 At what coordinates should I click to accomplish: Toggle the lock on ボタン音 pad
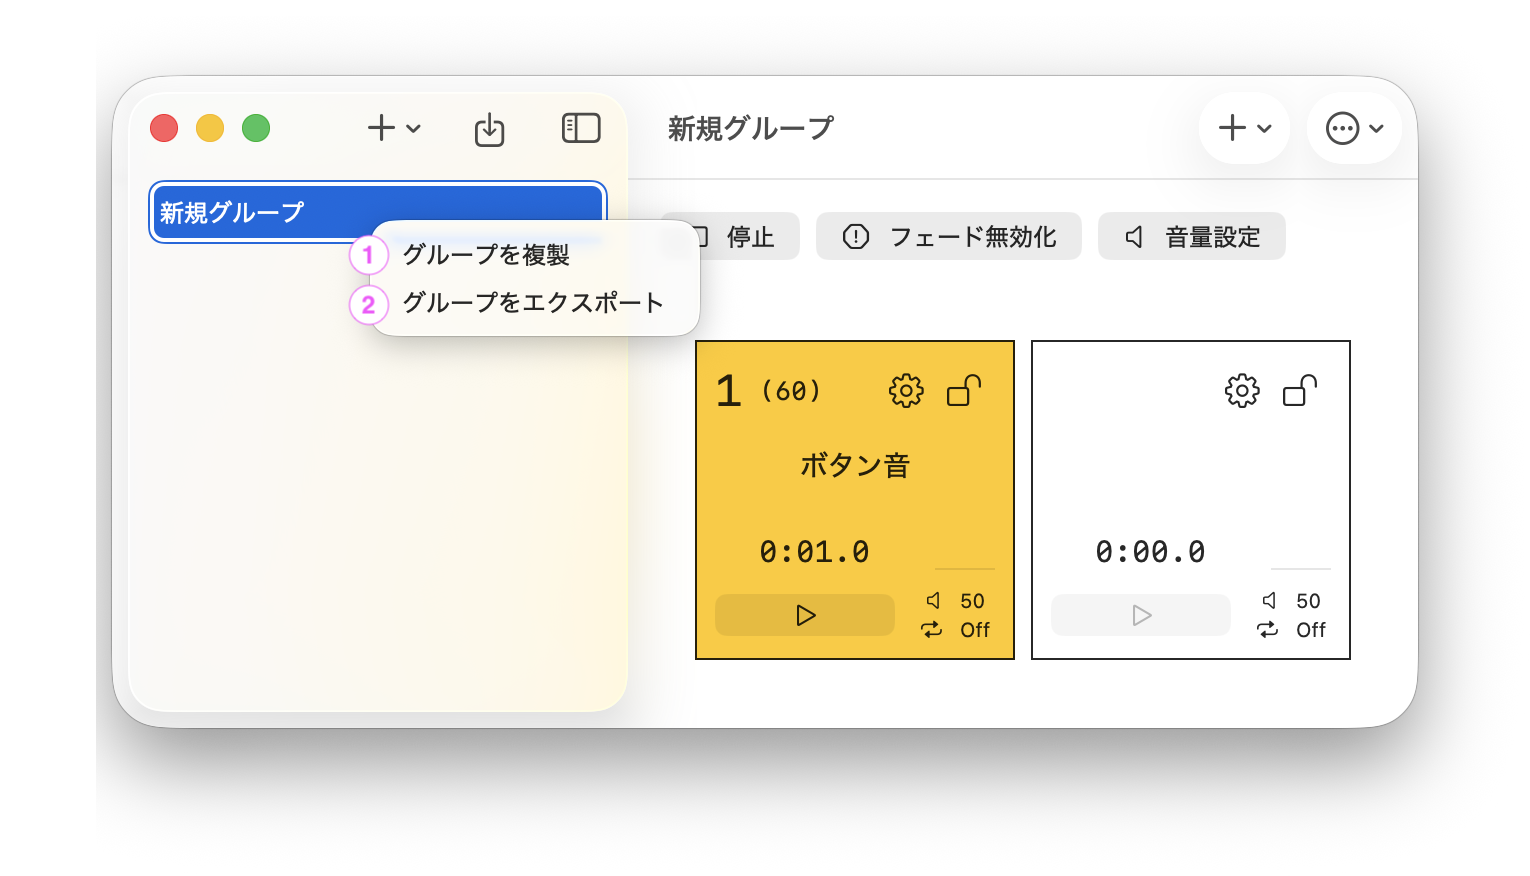point(964,390)
